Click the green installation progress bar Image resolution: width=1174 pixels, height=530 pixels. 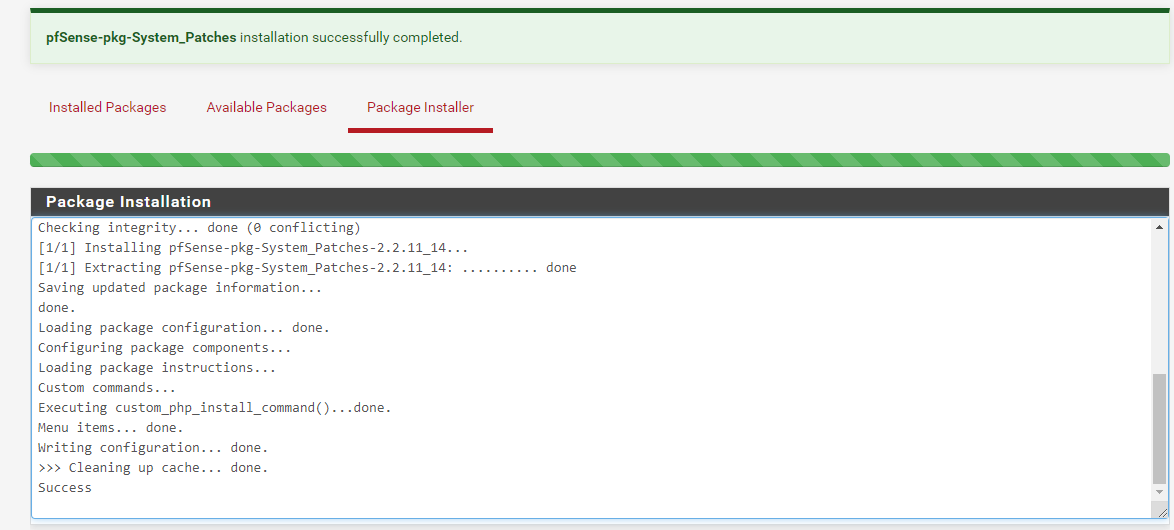pos(599,160)
